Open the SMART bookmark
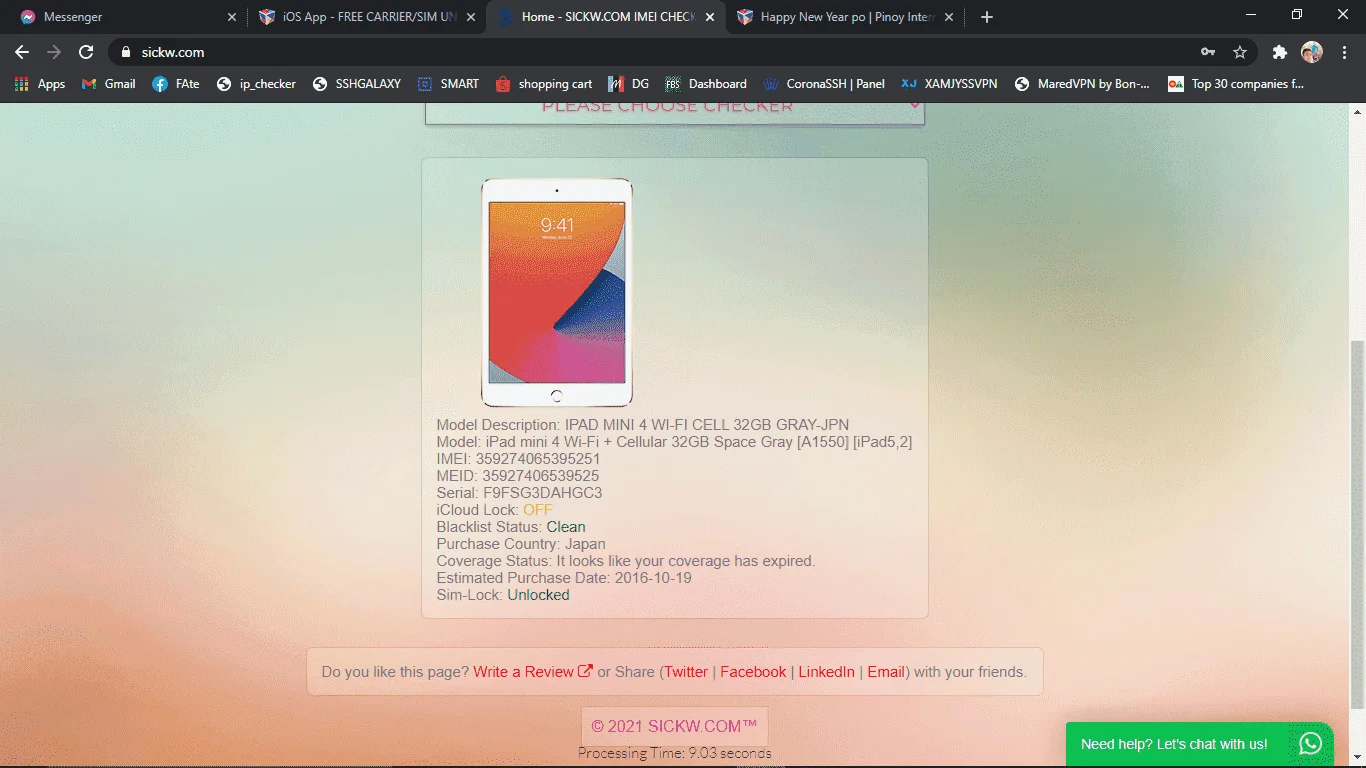The width and height of the screenshot is (1366, 768). tap(448, 84)
